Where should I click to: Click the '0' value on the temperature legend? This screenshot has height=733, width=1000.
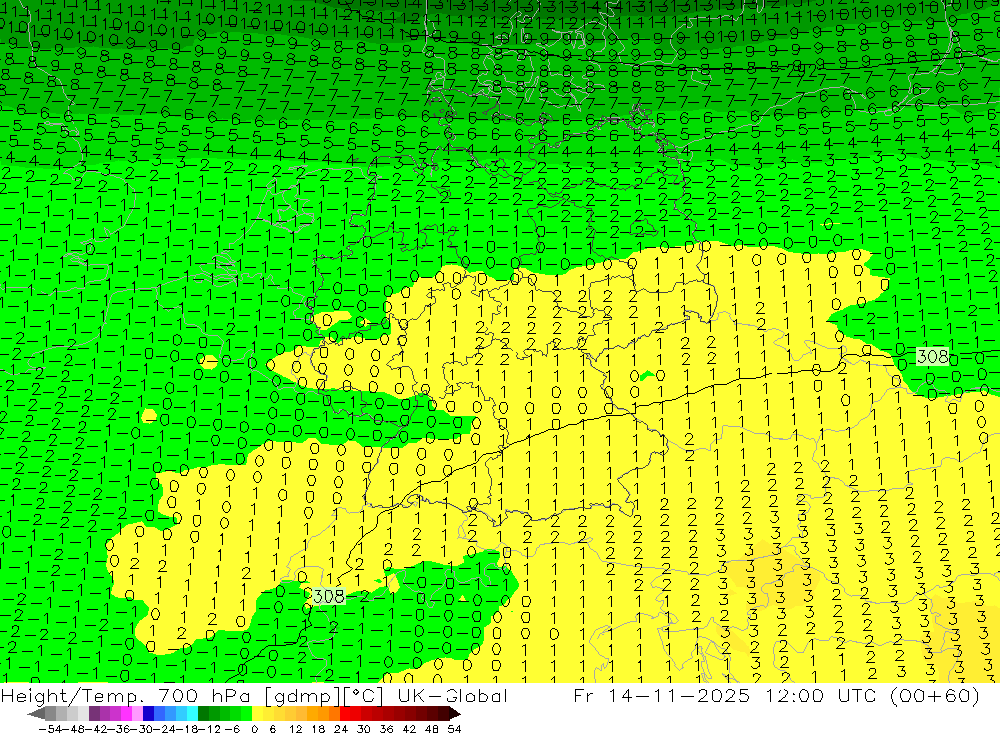point(254,729)
